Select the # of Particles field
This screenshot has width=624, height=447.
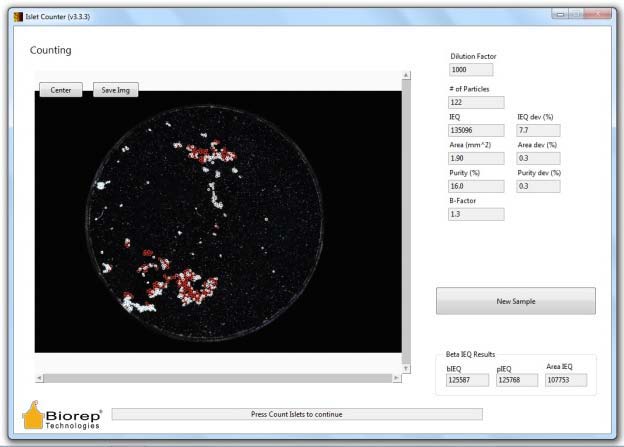pos(476,102)
